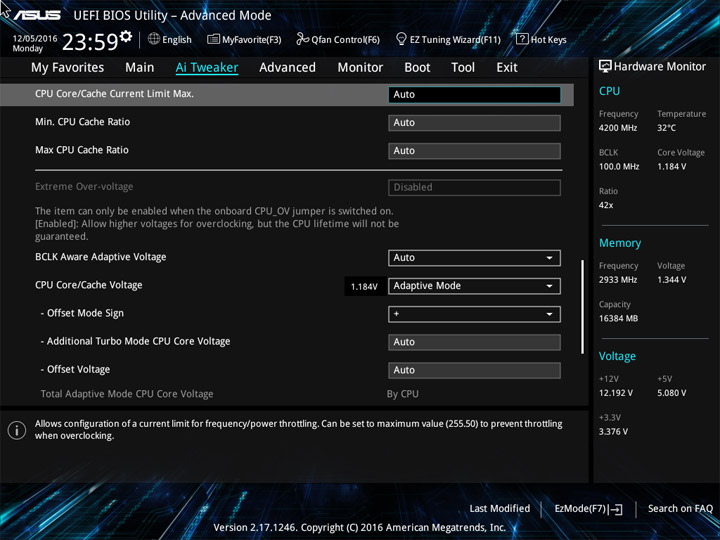Click Min. CPU Cache Ratio value field
Viewport: 720px width, 540px height.
point(474,123)
